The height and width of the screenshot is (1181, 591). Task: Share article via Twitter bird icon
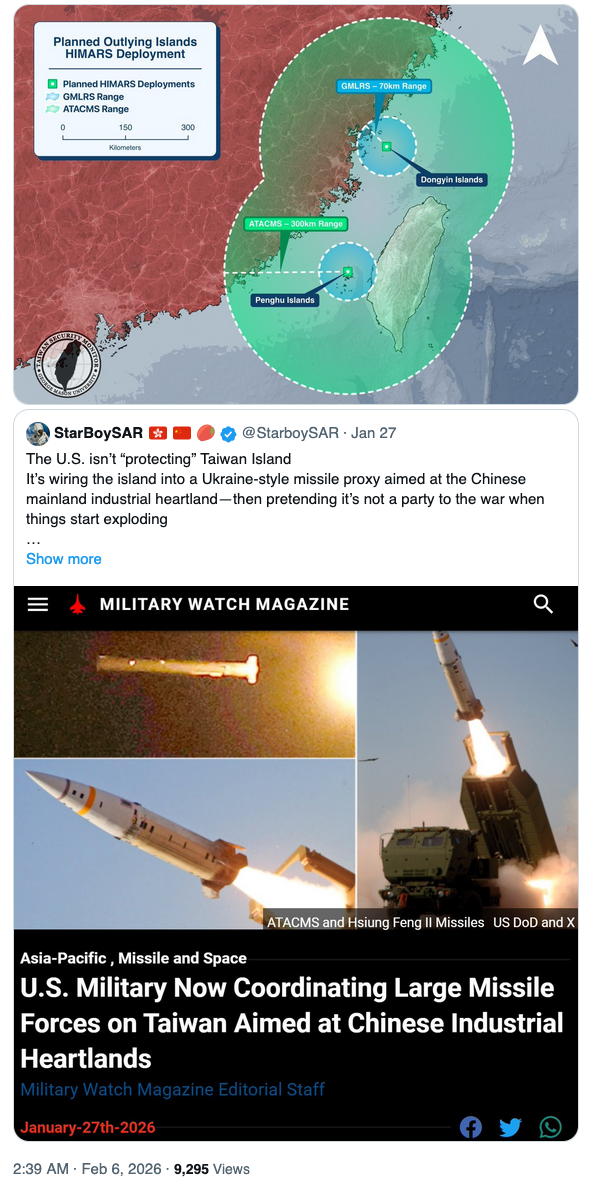pyautogui.click(x=510, y=1128)
